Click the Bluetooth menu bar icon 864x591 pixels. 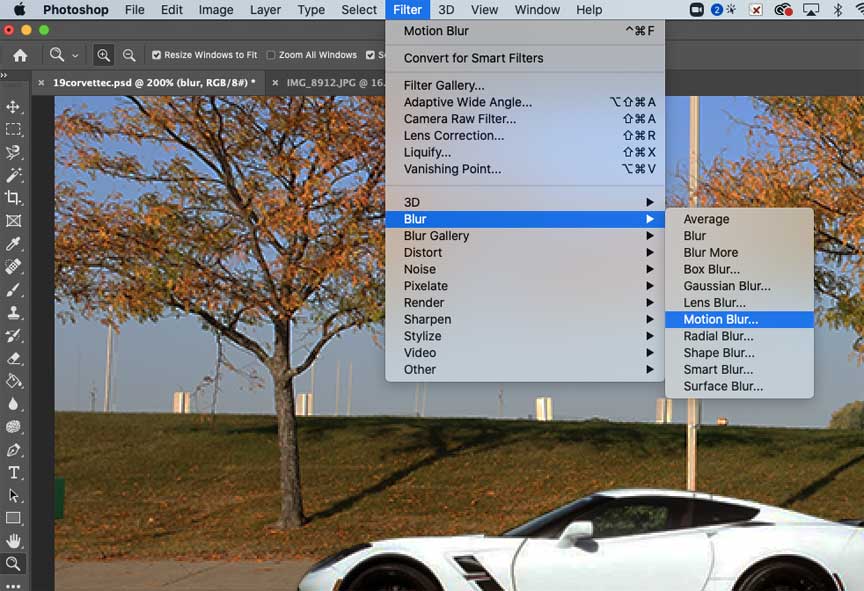point(838,9)
